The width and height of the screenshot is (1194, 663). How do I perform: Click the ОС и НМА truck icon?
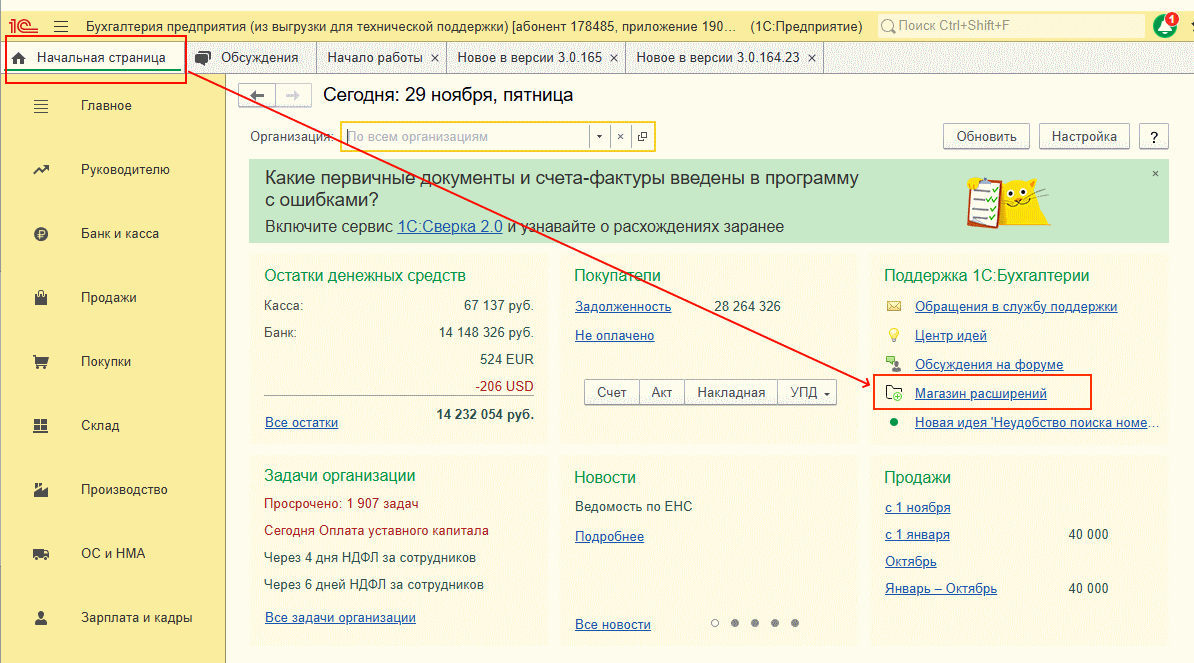click(41, 554)
